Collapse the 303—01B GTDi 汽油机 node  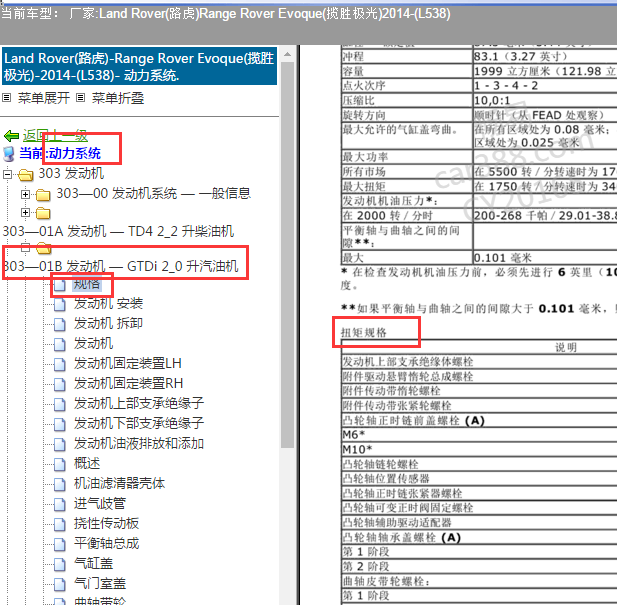[25, 248]
